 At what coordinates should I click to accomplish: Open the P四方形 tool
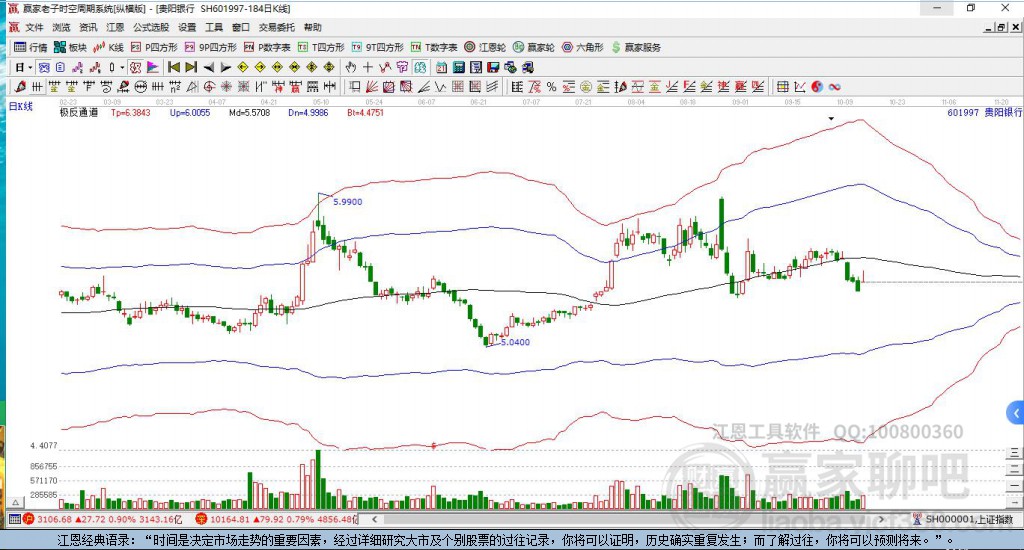(x=154, y=47)
